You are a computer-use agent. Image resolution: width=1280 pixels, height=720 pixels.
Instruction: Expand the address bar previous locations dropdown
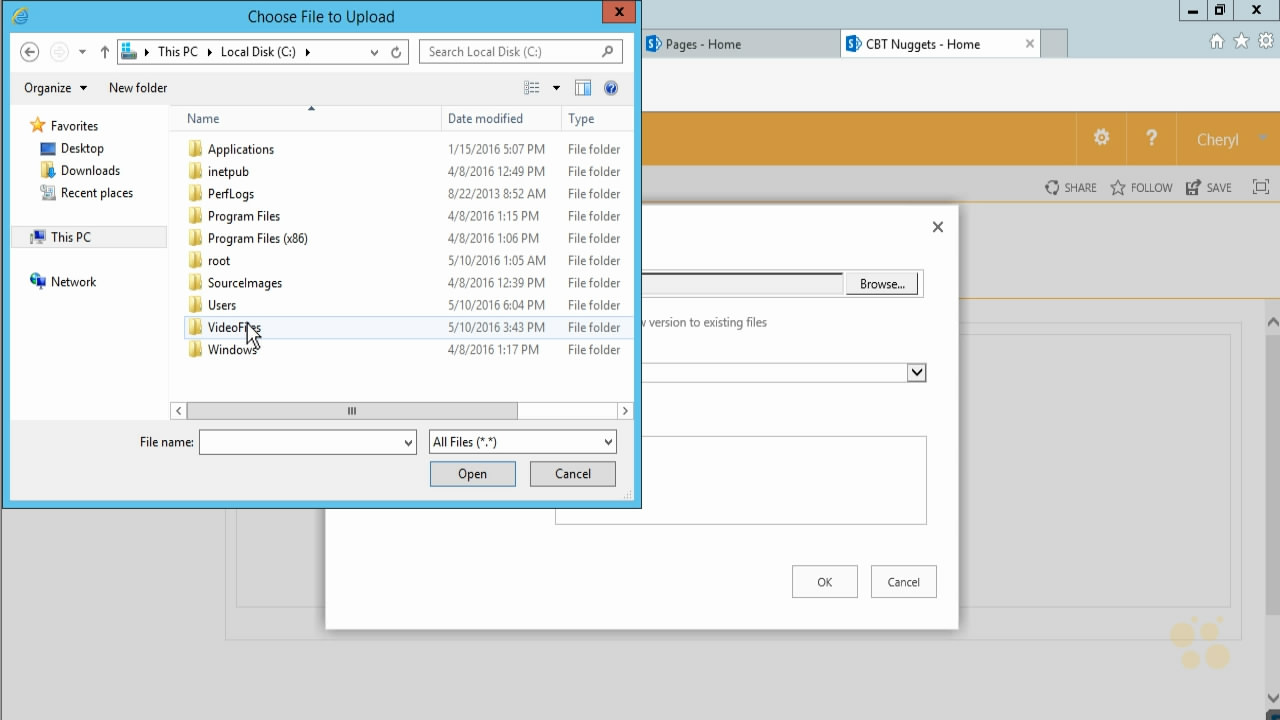point(374,52)
